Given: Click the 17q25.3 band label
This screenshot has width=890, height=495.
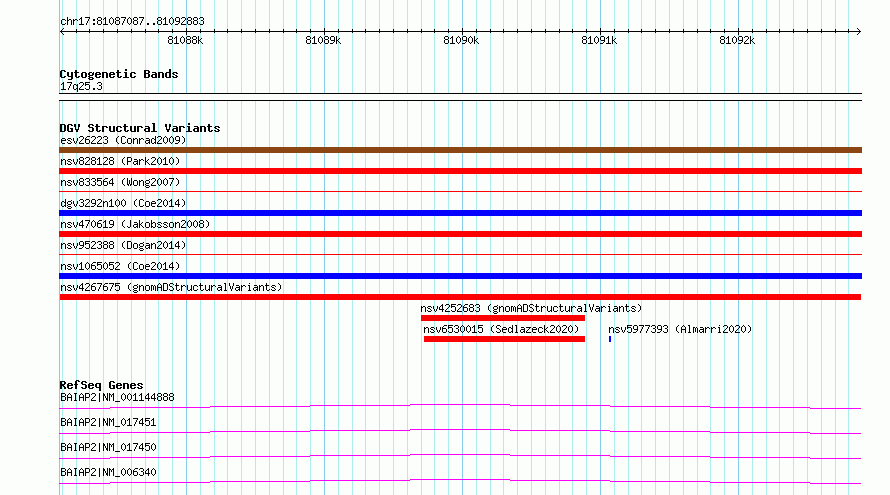Looking at the screenshot, I should click(81, 86).
